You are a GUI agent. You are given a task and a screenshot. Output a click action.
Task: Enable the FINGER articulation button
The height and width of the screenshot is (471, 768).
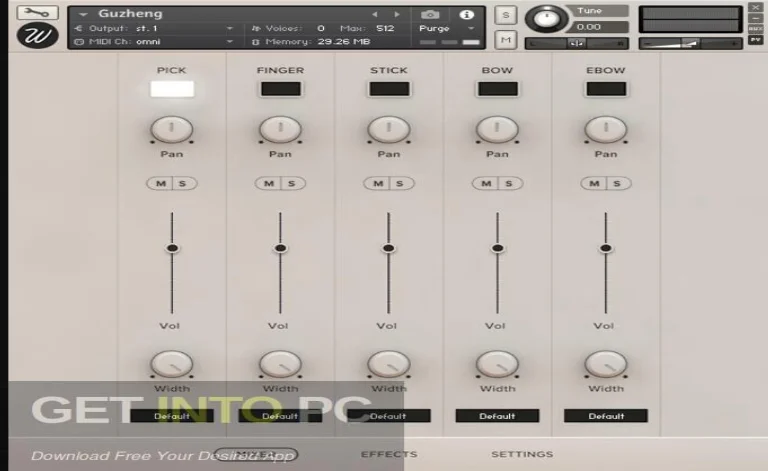[281, 89]
